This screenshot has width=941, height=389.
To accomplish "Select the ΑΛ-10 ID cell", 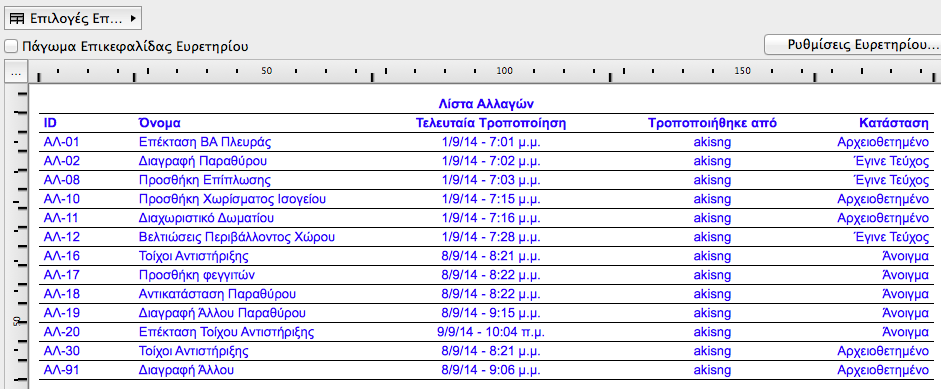I will pyautogui.click(x=62, y=199).
